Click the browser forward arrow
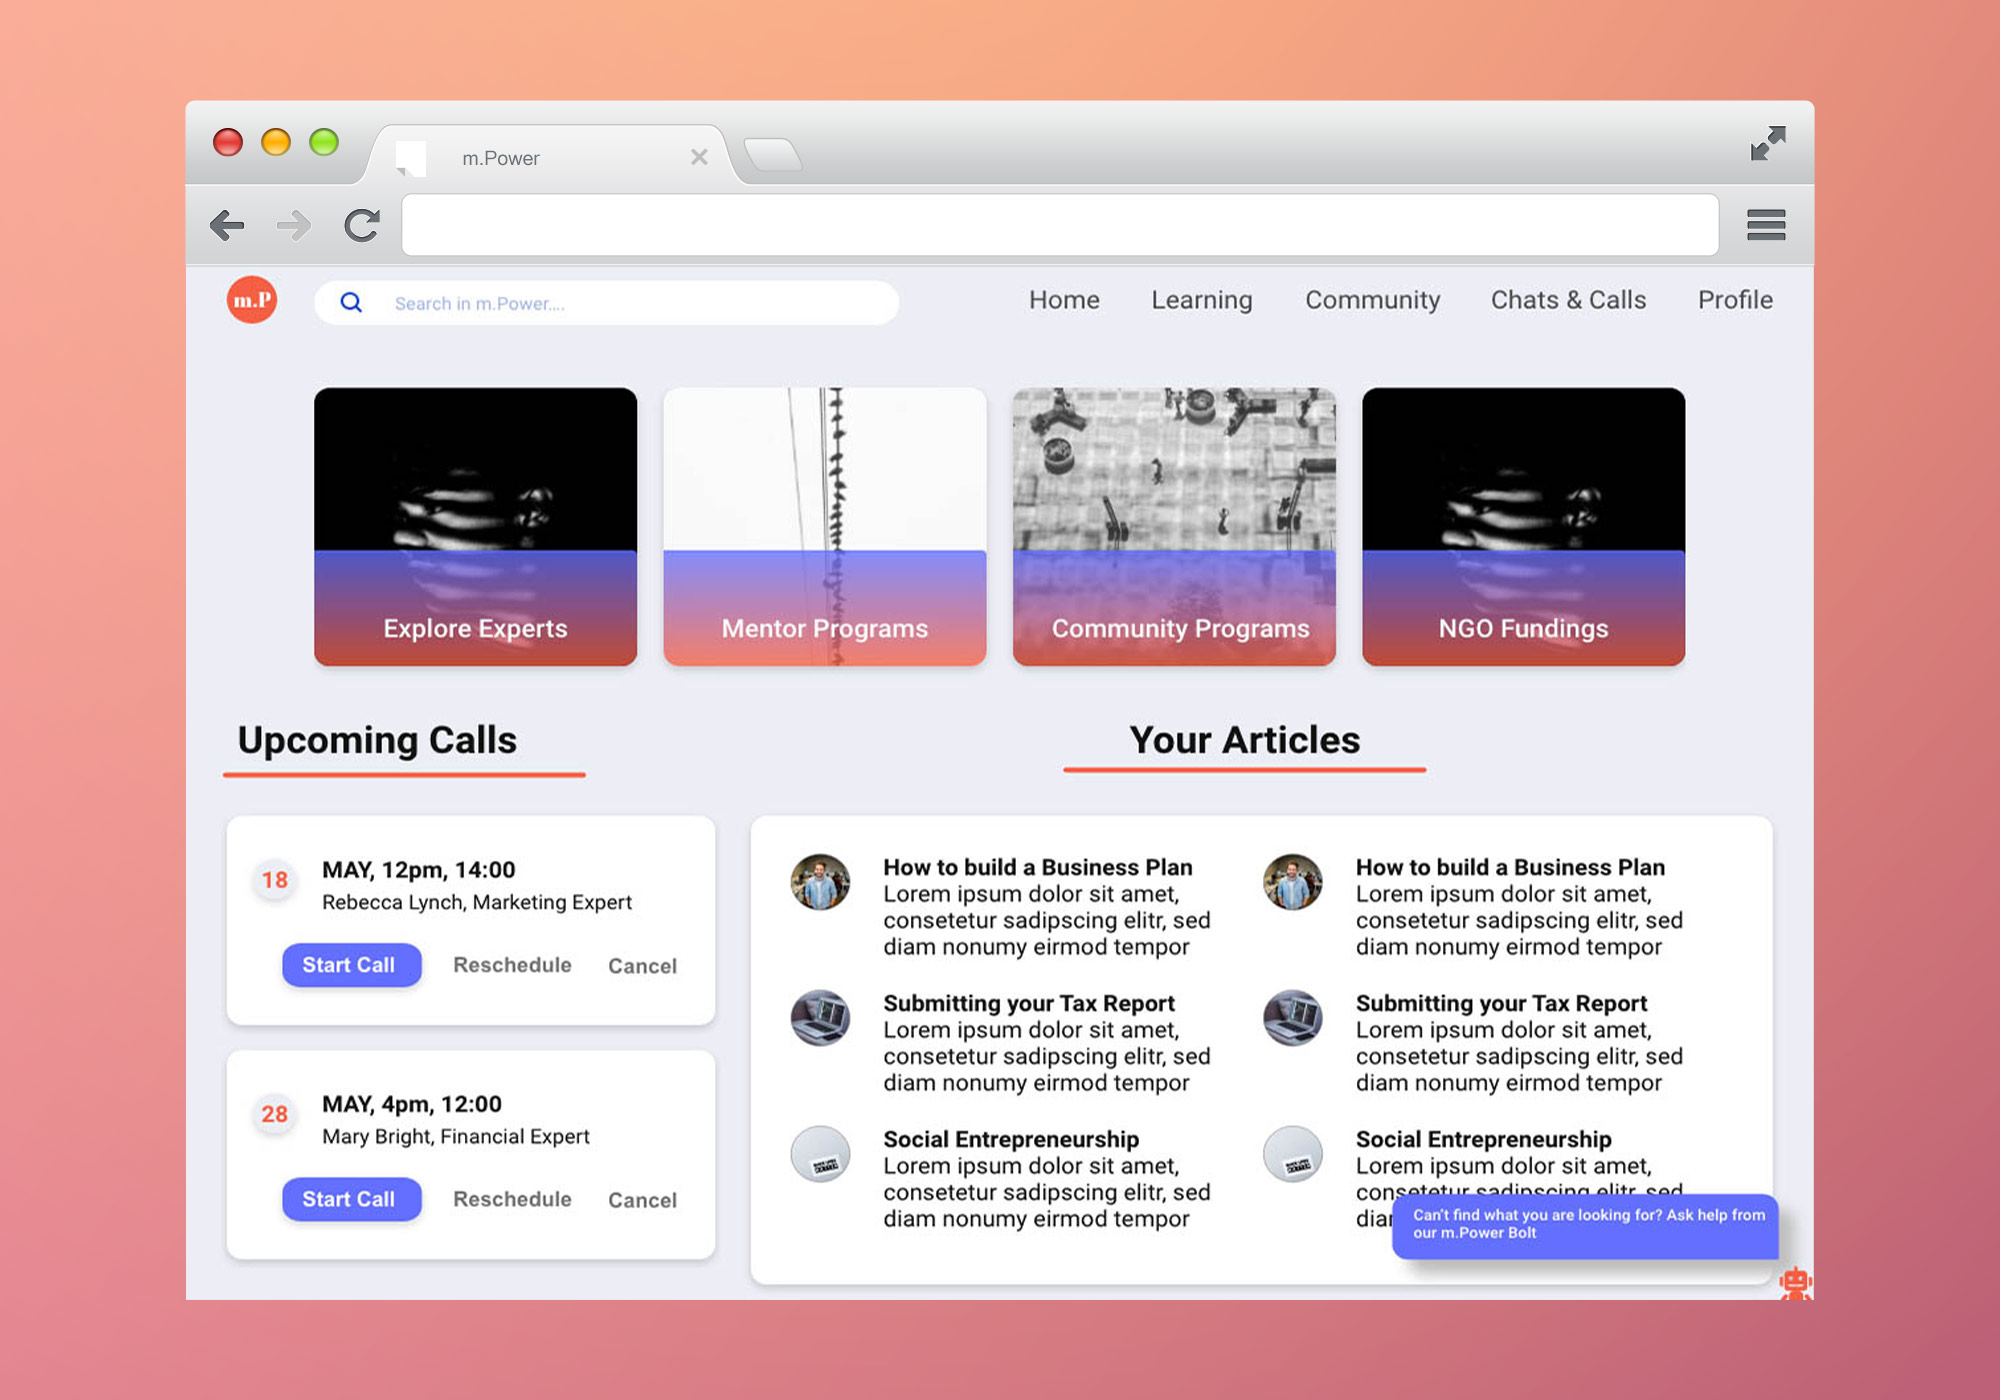This screenshot has height=1400, width=2000. pyautogui.click(x=295, y=225)
